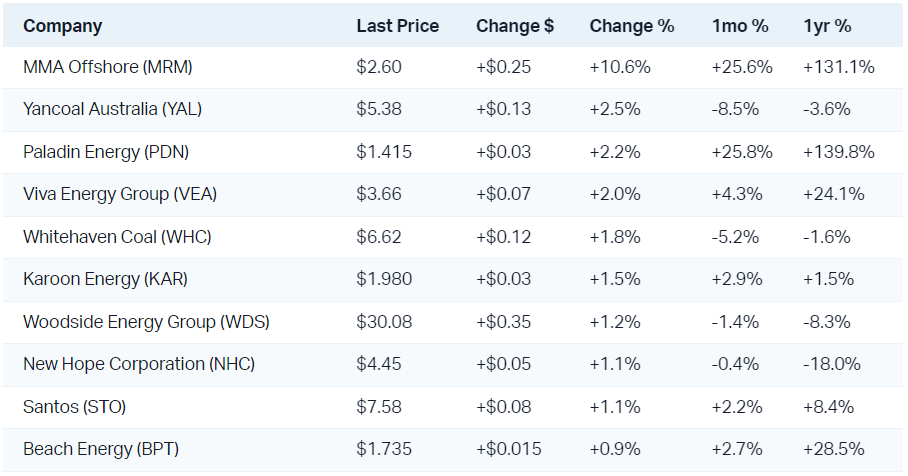Click New Hope Corporation (NHC)
908x476 pixels.
point(139,364)
